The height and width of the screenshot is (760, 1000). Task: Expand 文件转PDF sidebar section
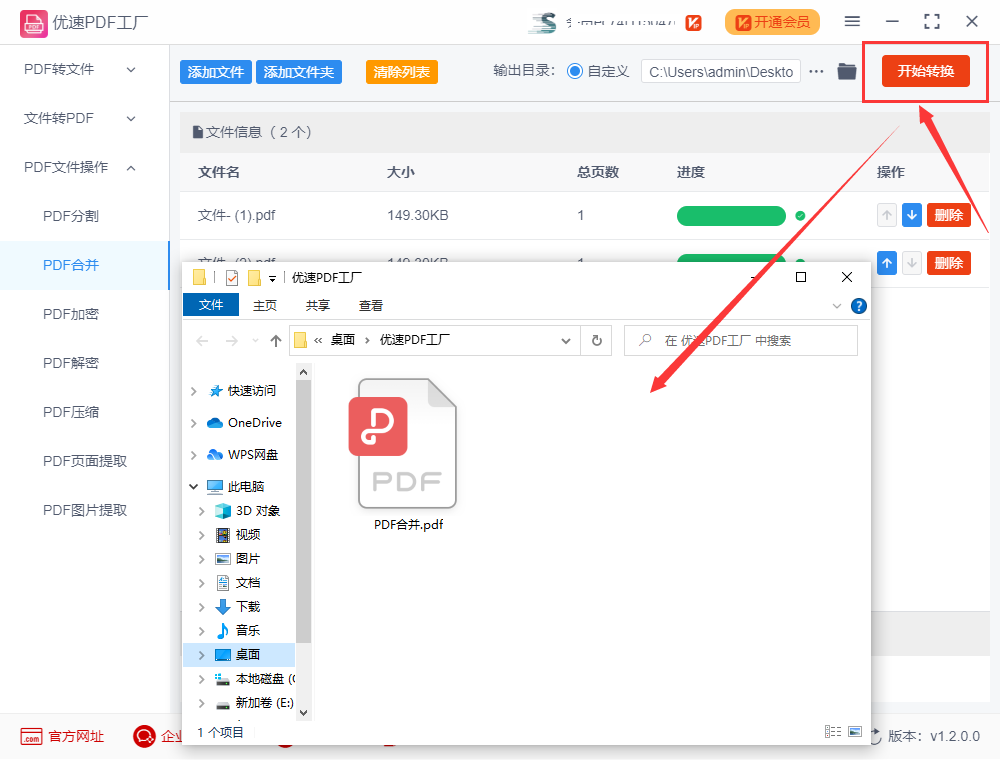(80, 119)
